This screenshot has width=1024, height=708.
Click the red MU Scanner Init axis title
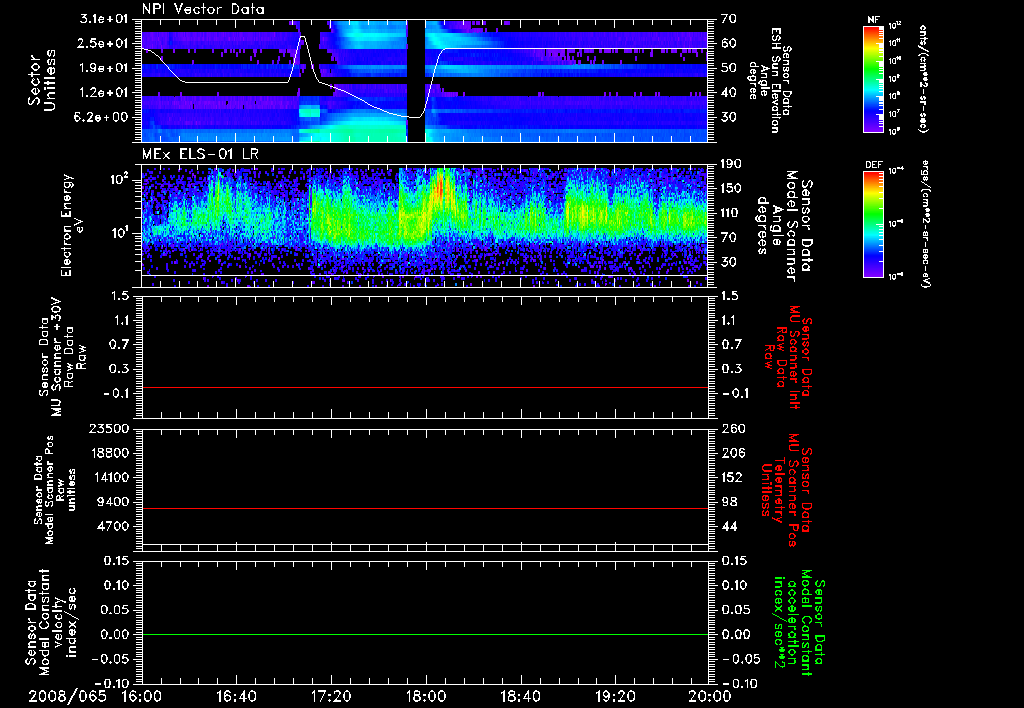[x=789, y=357]
